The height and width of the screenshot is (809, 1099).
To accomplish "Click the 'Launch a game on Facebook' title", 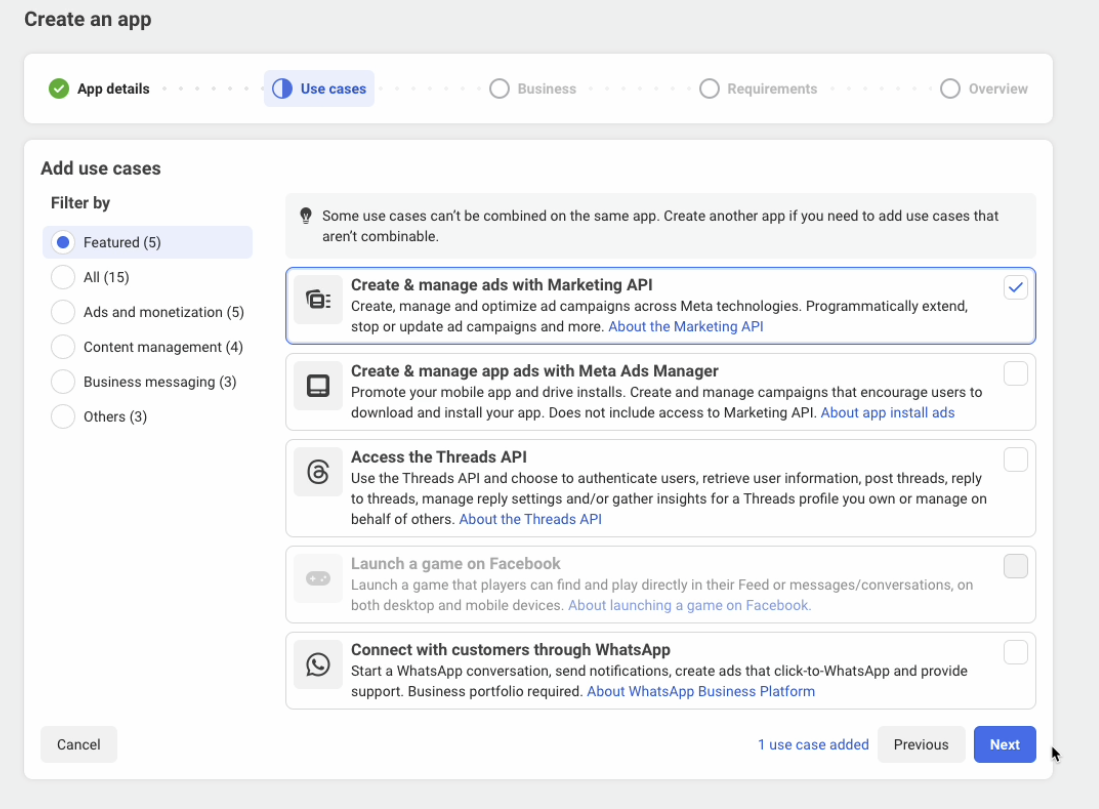I will tap(456, 564).
